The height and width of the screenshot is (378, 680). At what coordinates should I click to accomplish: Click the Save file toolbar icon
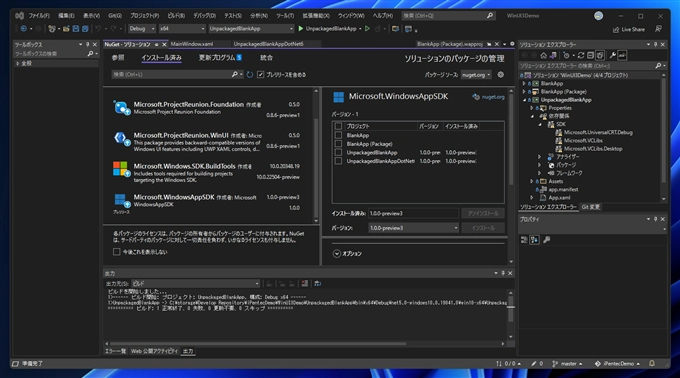[x=76, y=29]
